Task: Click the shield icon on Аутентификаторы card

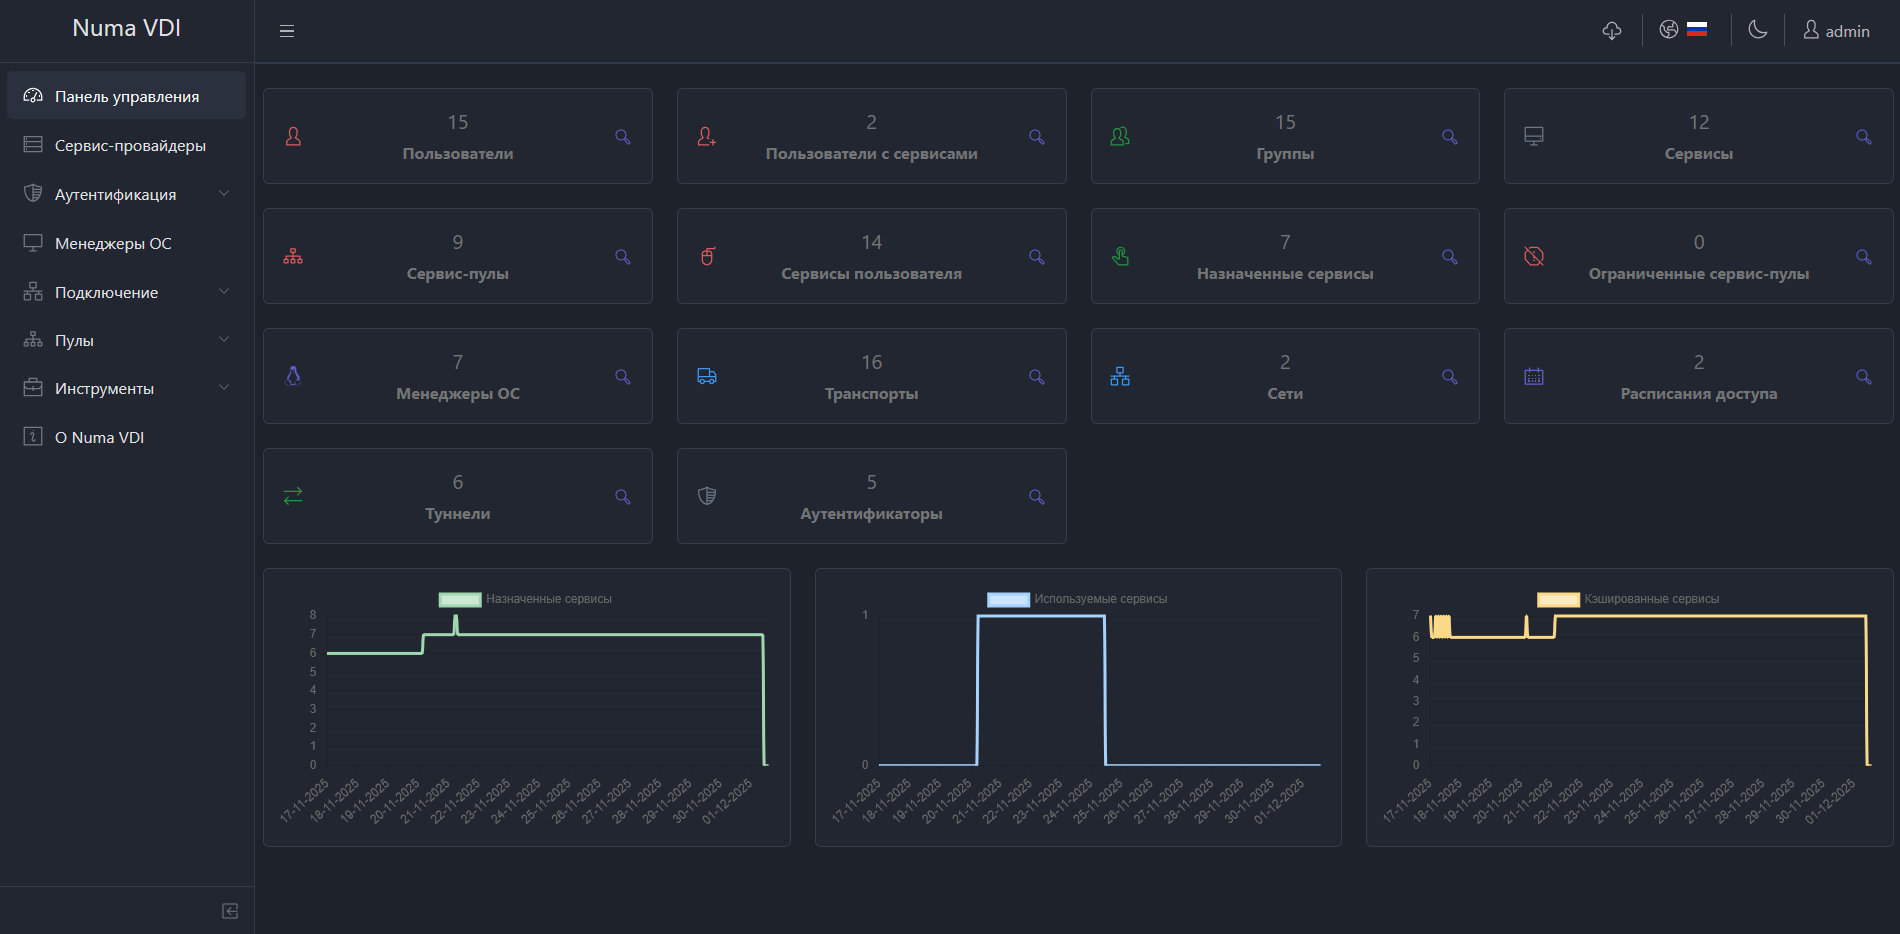Action: point(707,496)
